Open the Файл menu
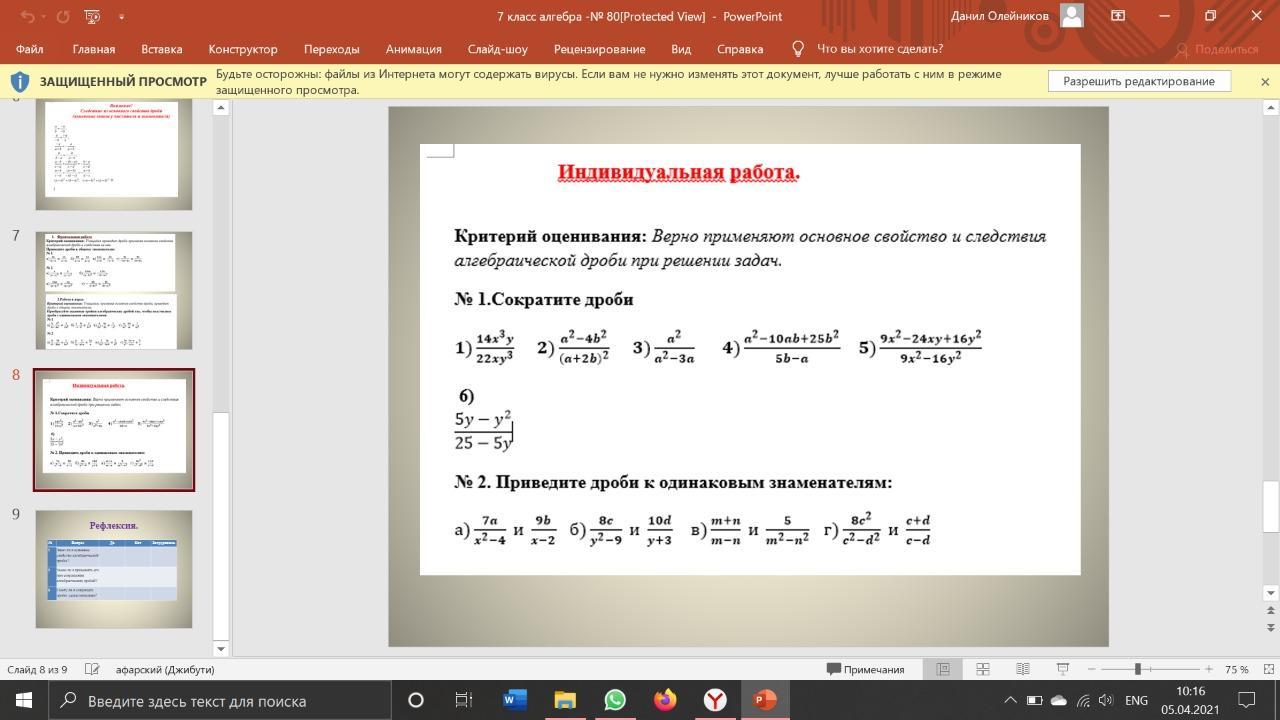1280x720 pixels. click(29, 49)
